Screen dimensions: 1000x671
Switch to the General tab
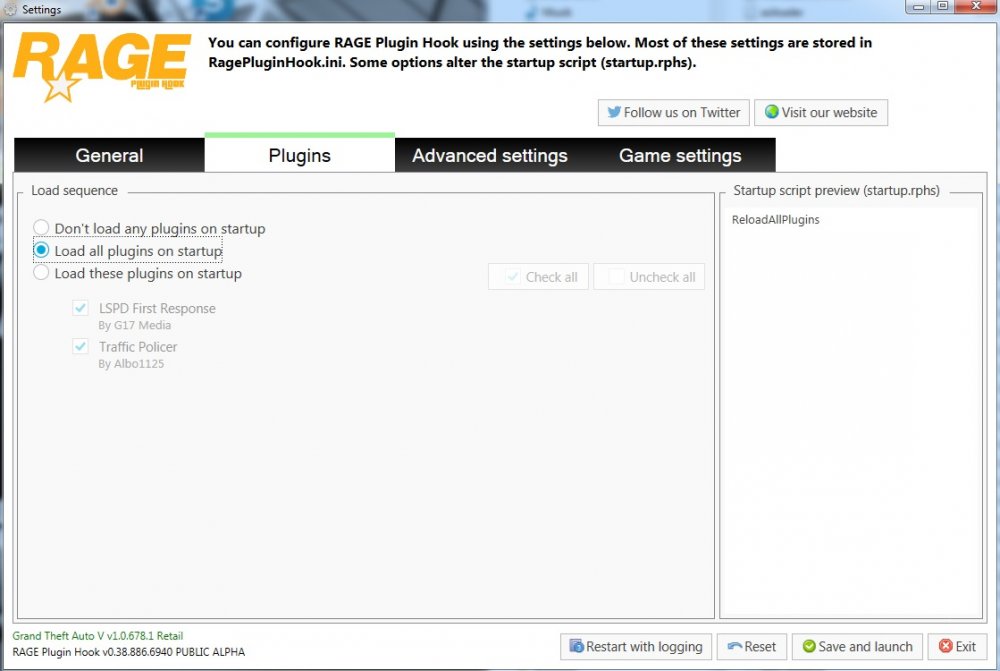tap(109, 155)
